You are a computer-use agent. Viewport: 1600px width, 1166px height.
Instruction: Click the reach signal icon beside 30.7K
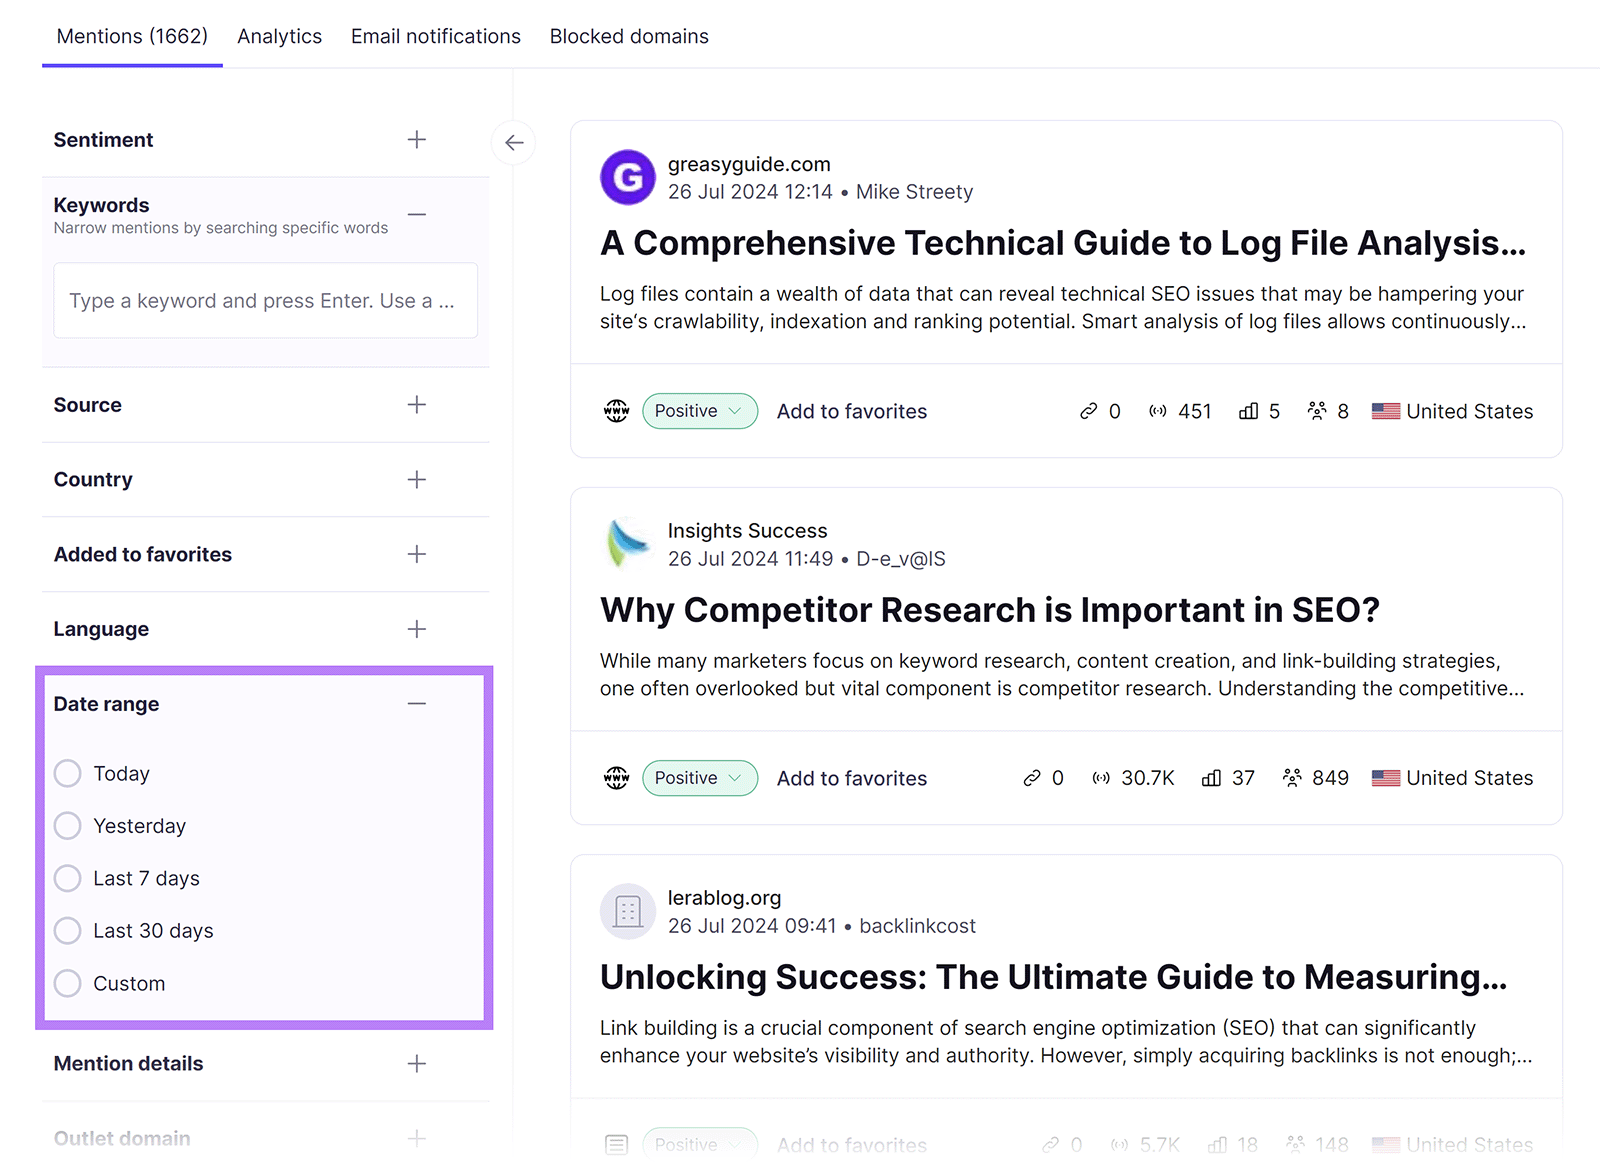pos(1101,778)
